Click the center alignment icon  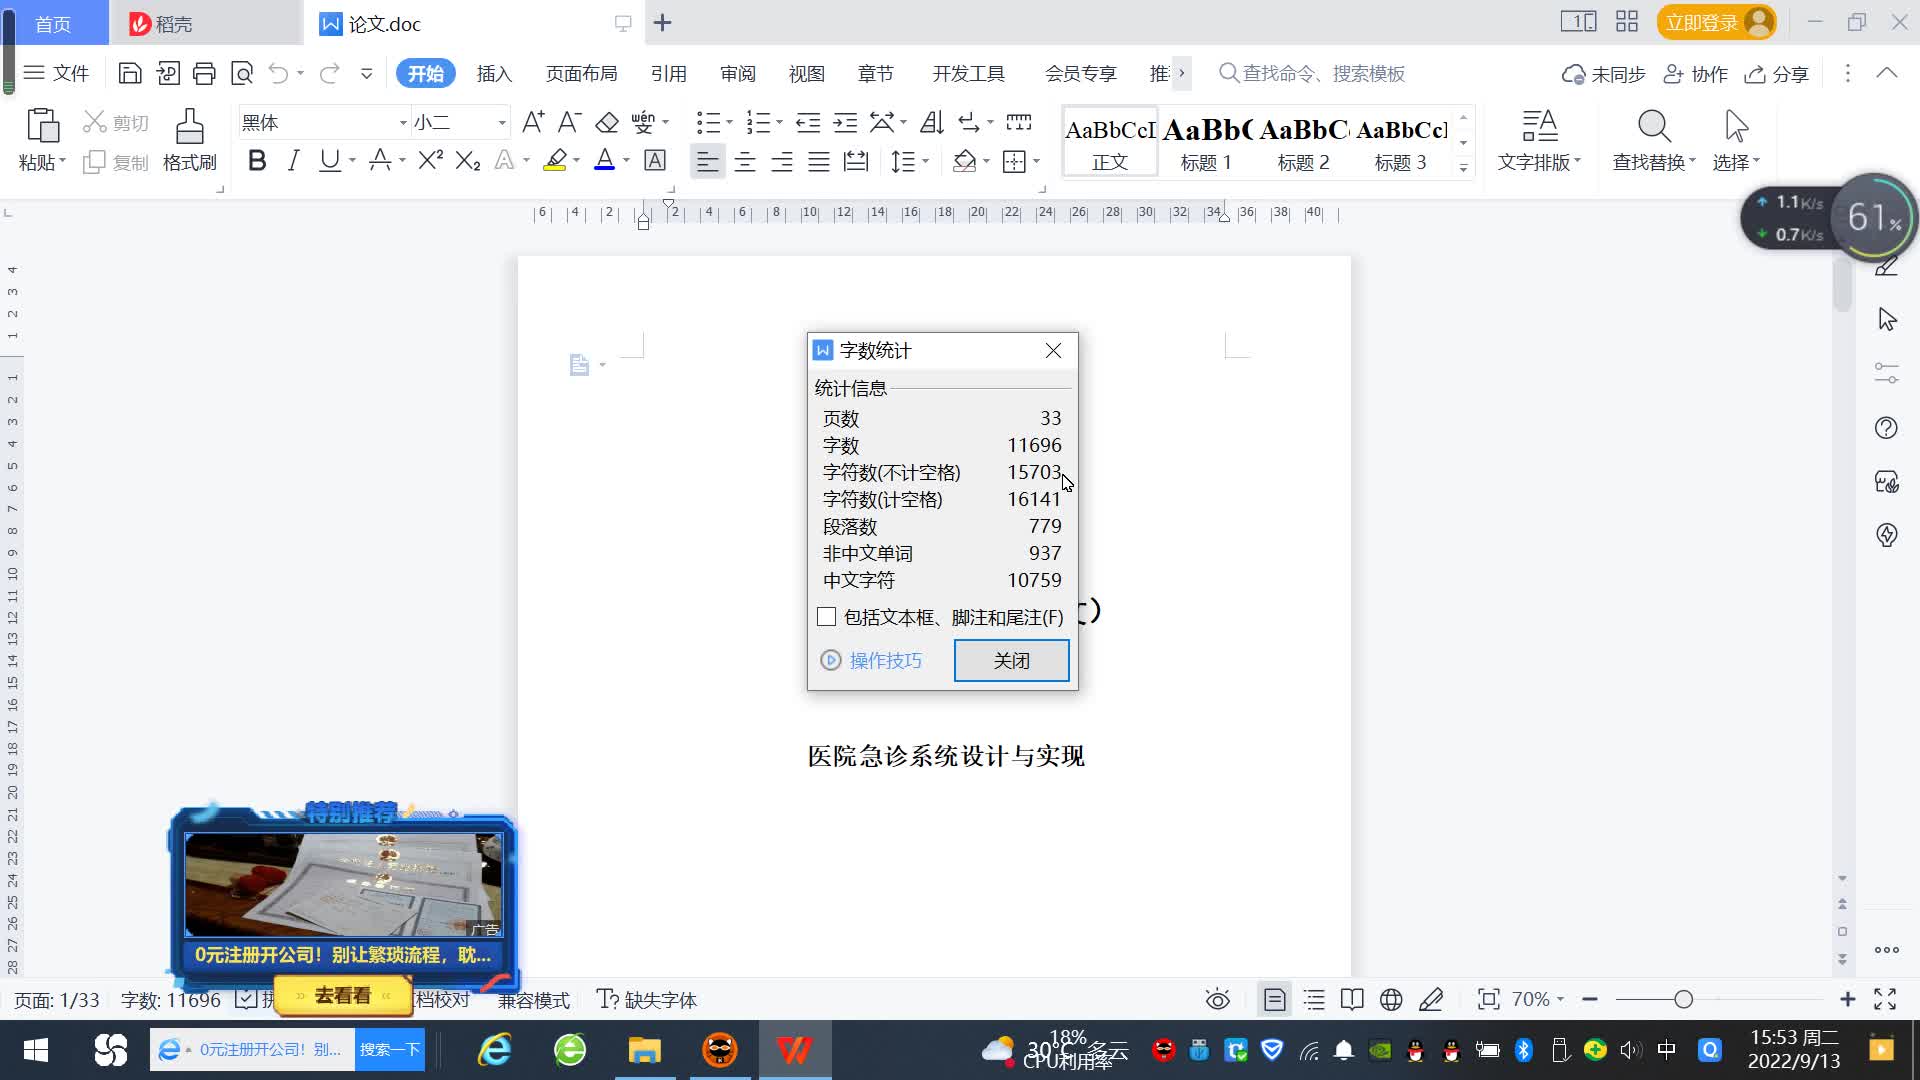pos(745,162)
